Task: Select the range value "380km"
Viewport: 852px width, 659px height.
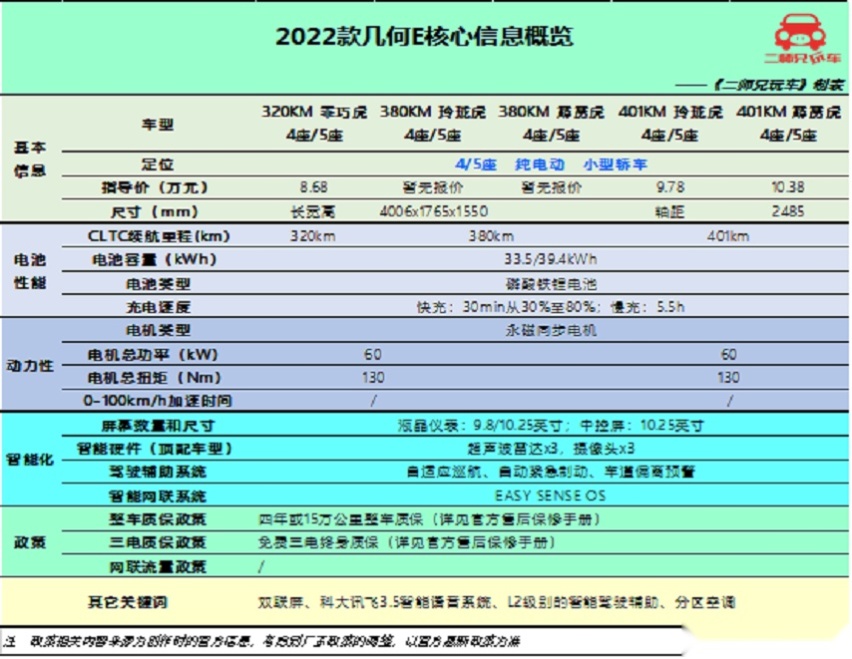Action: pos(491,236)
